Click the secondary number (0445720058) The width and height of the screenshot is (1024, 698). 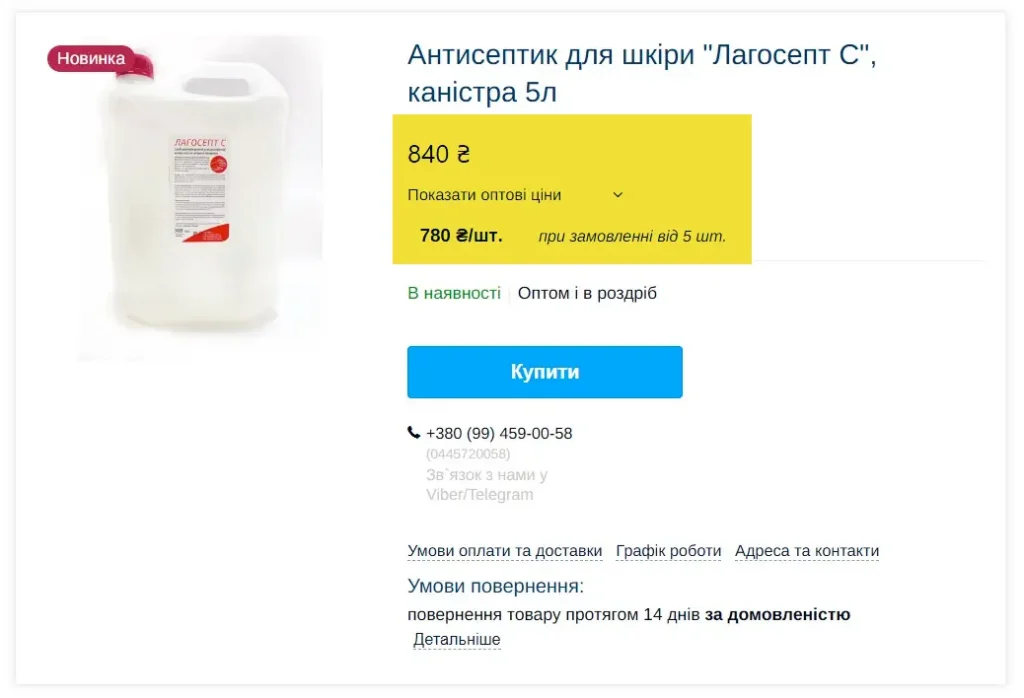click(468, 454)
